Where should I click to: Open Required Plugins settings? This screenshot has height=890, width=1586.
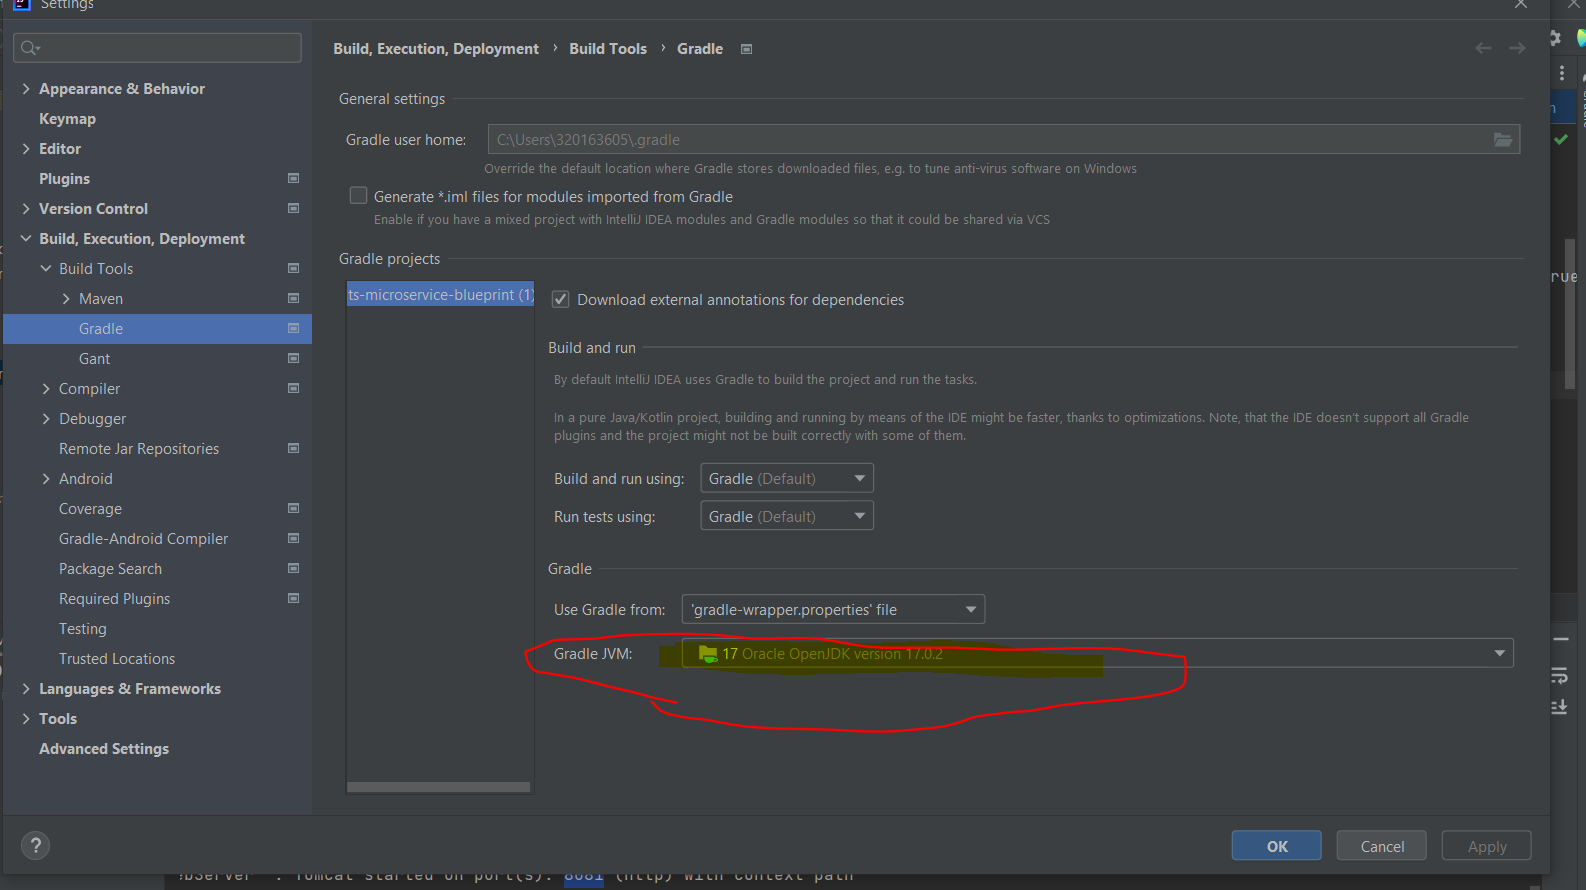coord(114,599)
